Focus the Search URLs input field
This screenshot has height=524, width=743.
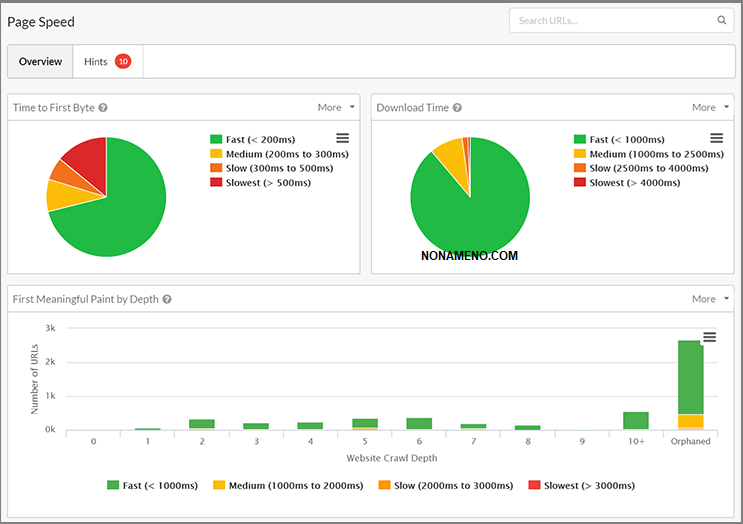coord(612,20)
